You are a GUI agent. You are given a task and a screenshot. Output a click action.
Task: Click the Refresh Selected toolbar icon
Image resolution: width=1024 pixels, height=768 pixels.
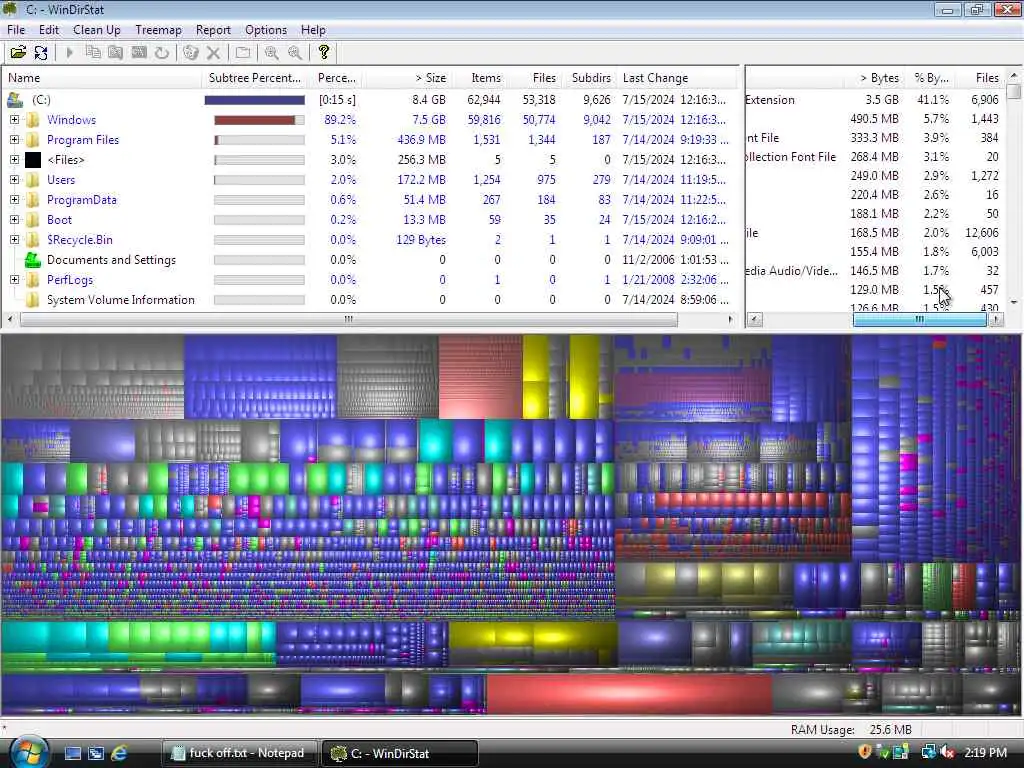pyautogui.click(x=161, y=53)
